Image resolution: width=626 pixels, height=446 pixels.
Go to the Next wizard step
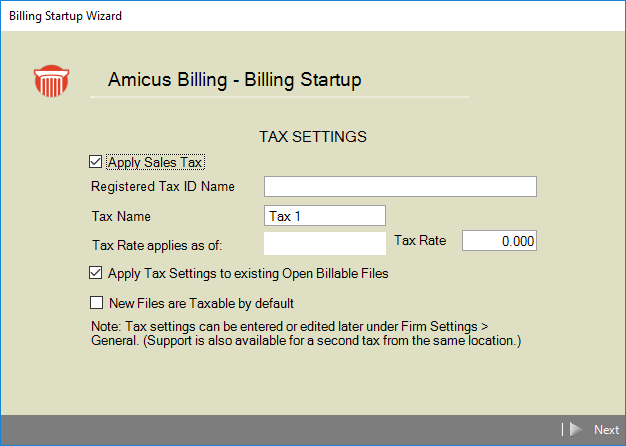coord(606,430)
